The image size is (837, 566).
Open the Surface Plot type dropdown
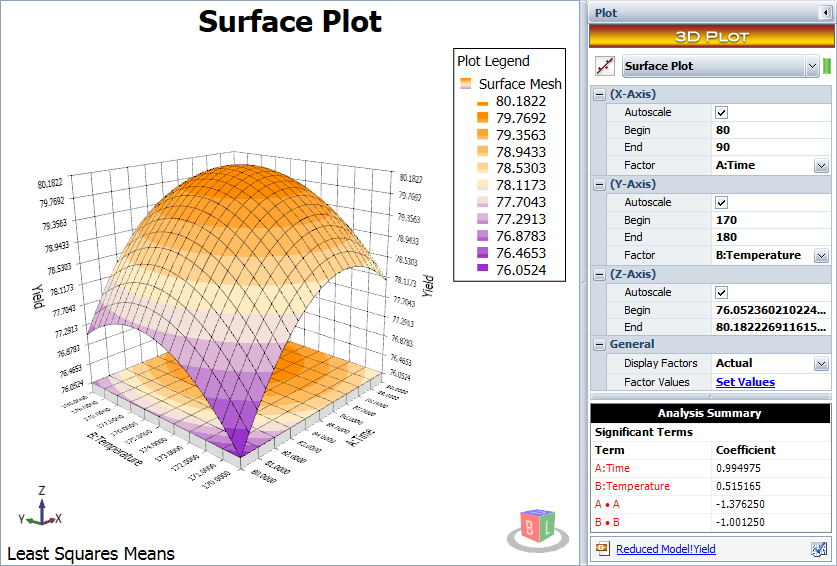tap(811, 66)
